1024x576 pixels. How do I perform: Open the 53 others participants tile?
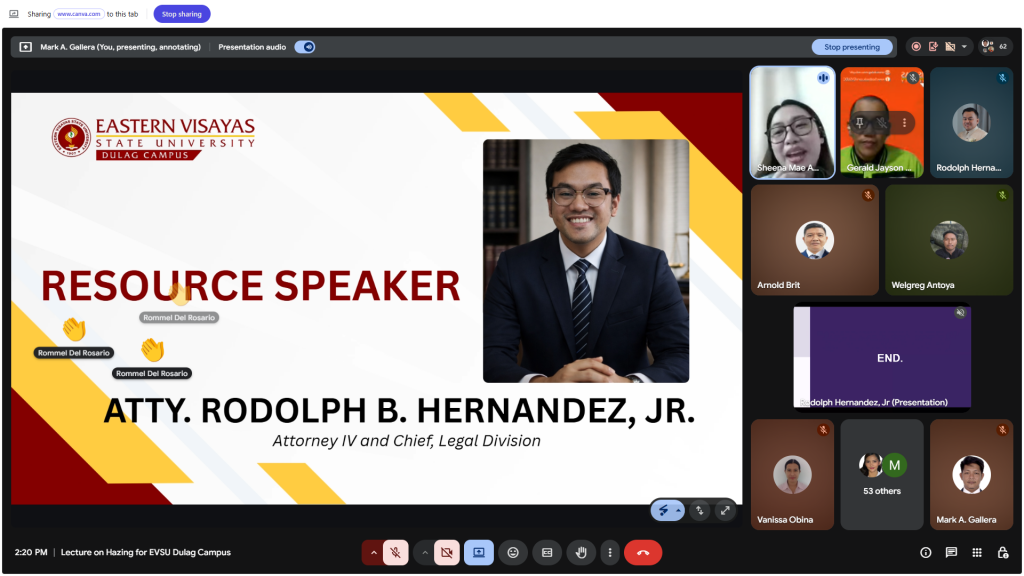[x=881, y=474]
